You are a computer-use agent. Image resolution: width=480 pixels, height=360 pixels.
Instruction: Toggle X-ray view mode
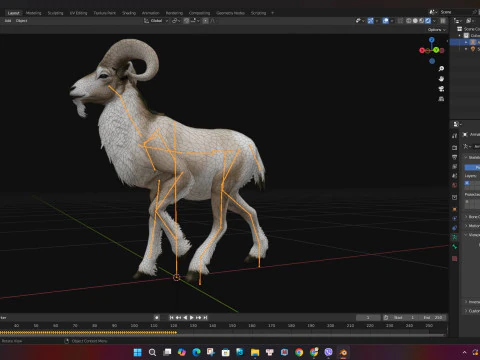[x=400, y=21]
